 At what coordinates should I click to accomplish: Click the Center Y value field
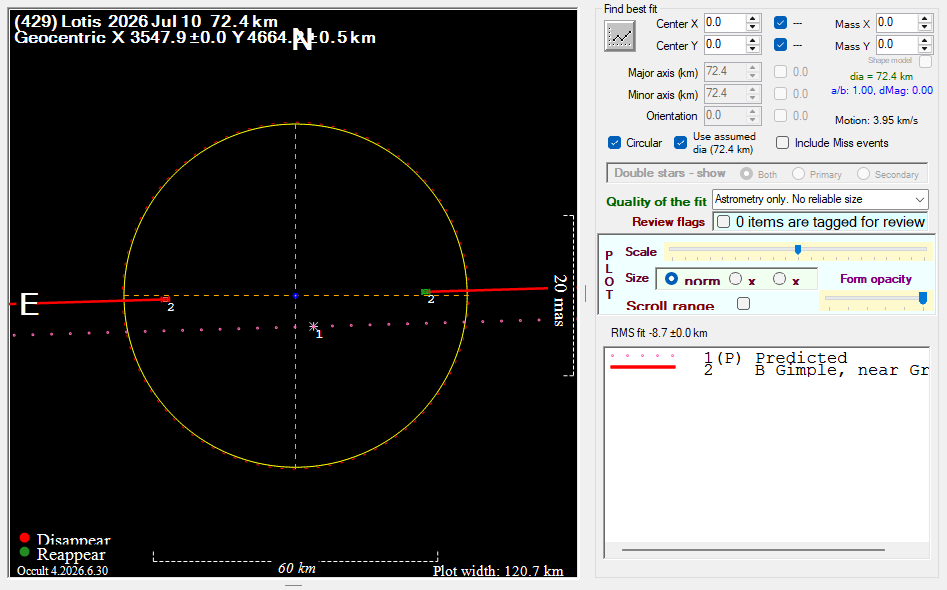[725, 45]
